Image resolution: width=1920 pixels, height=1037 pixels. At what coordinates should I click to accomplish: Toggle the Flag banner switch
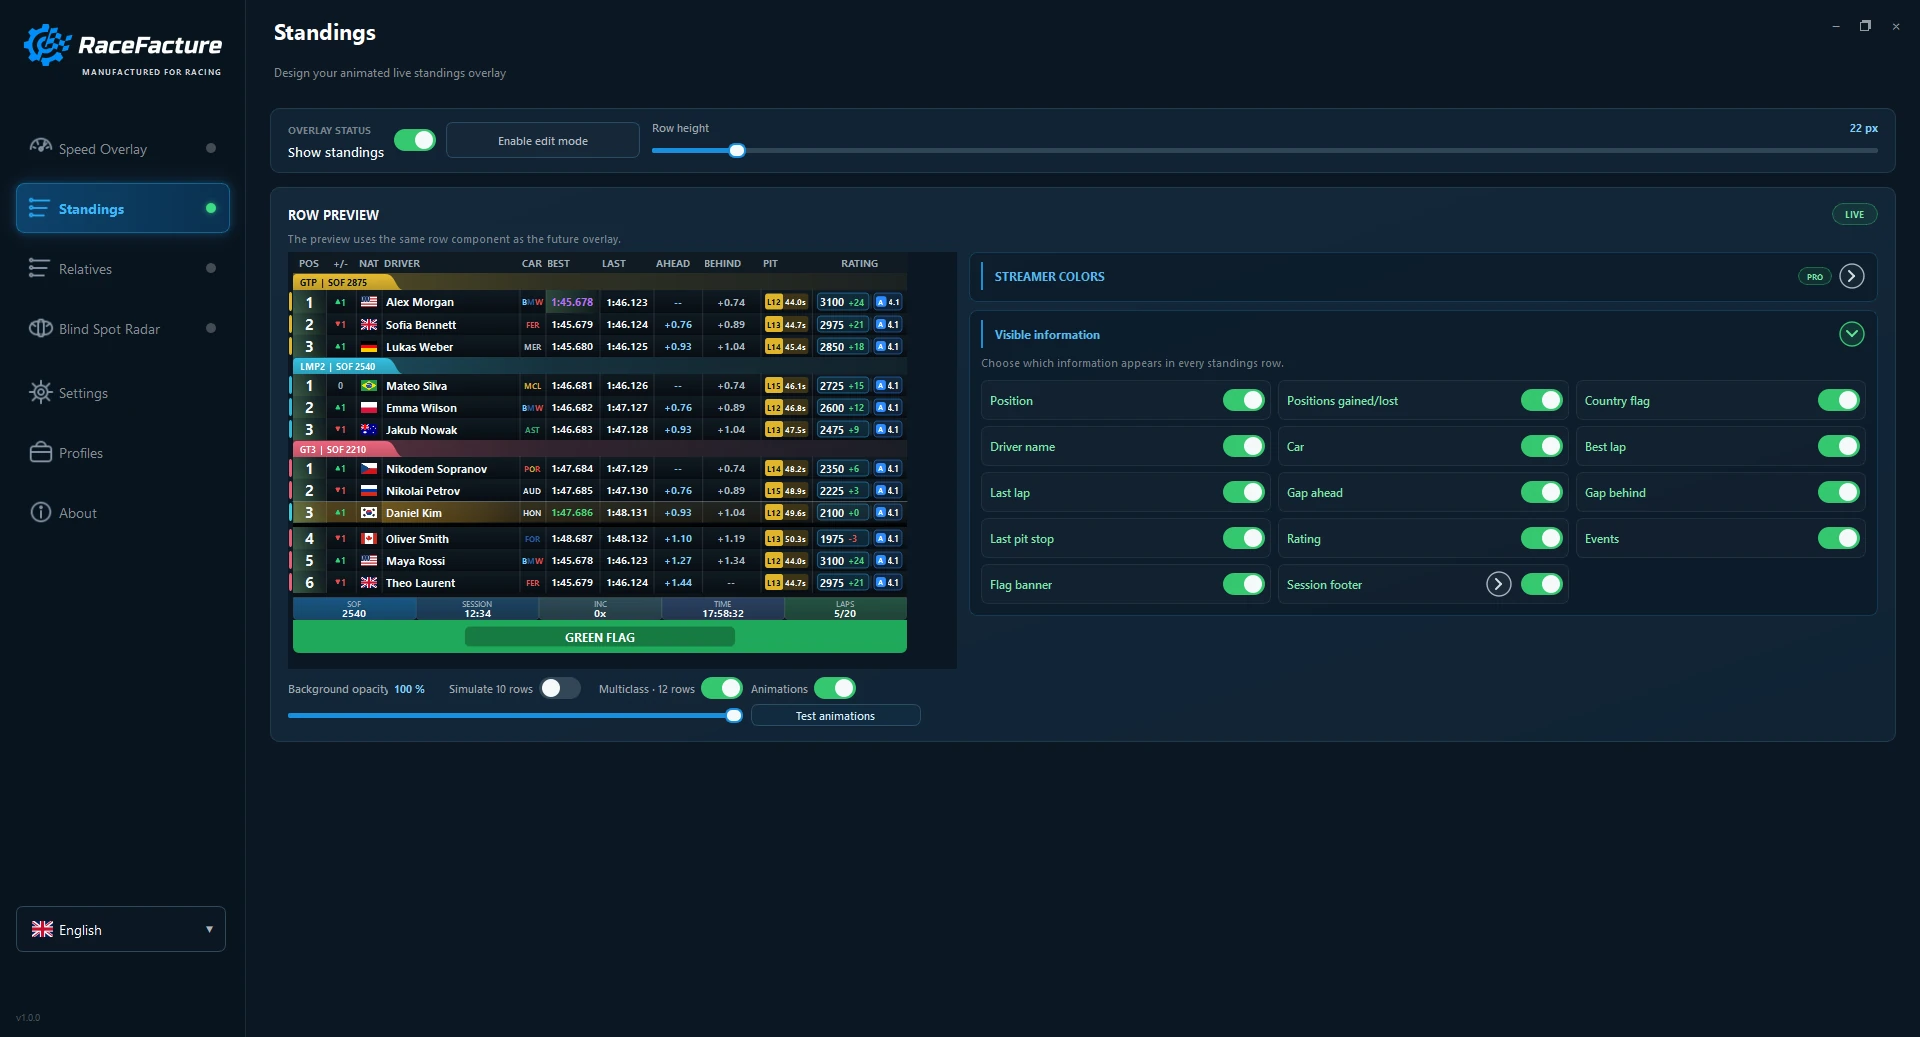1244,584
